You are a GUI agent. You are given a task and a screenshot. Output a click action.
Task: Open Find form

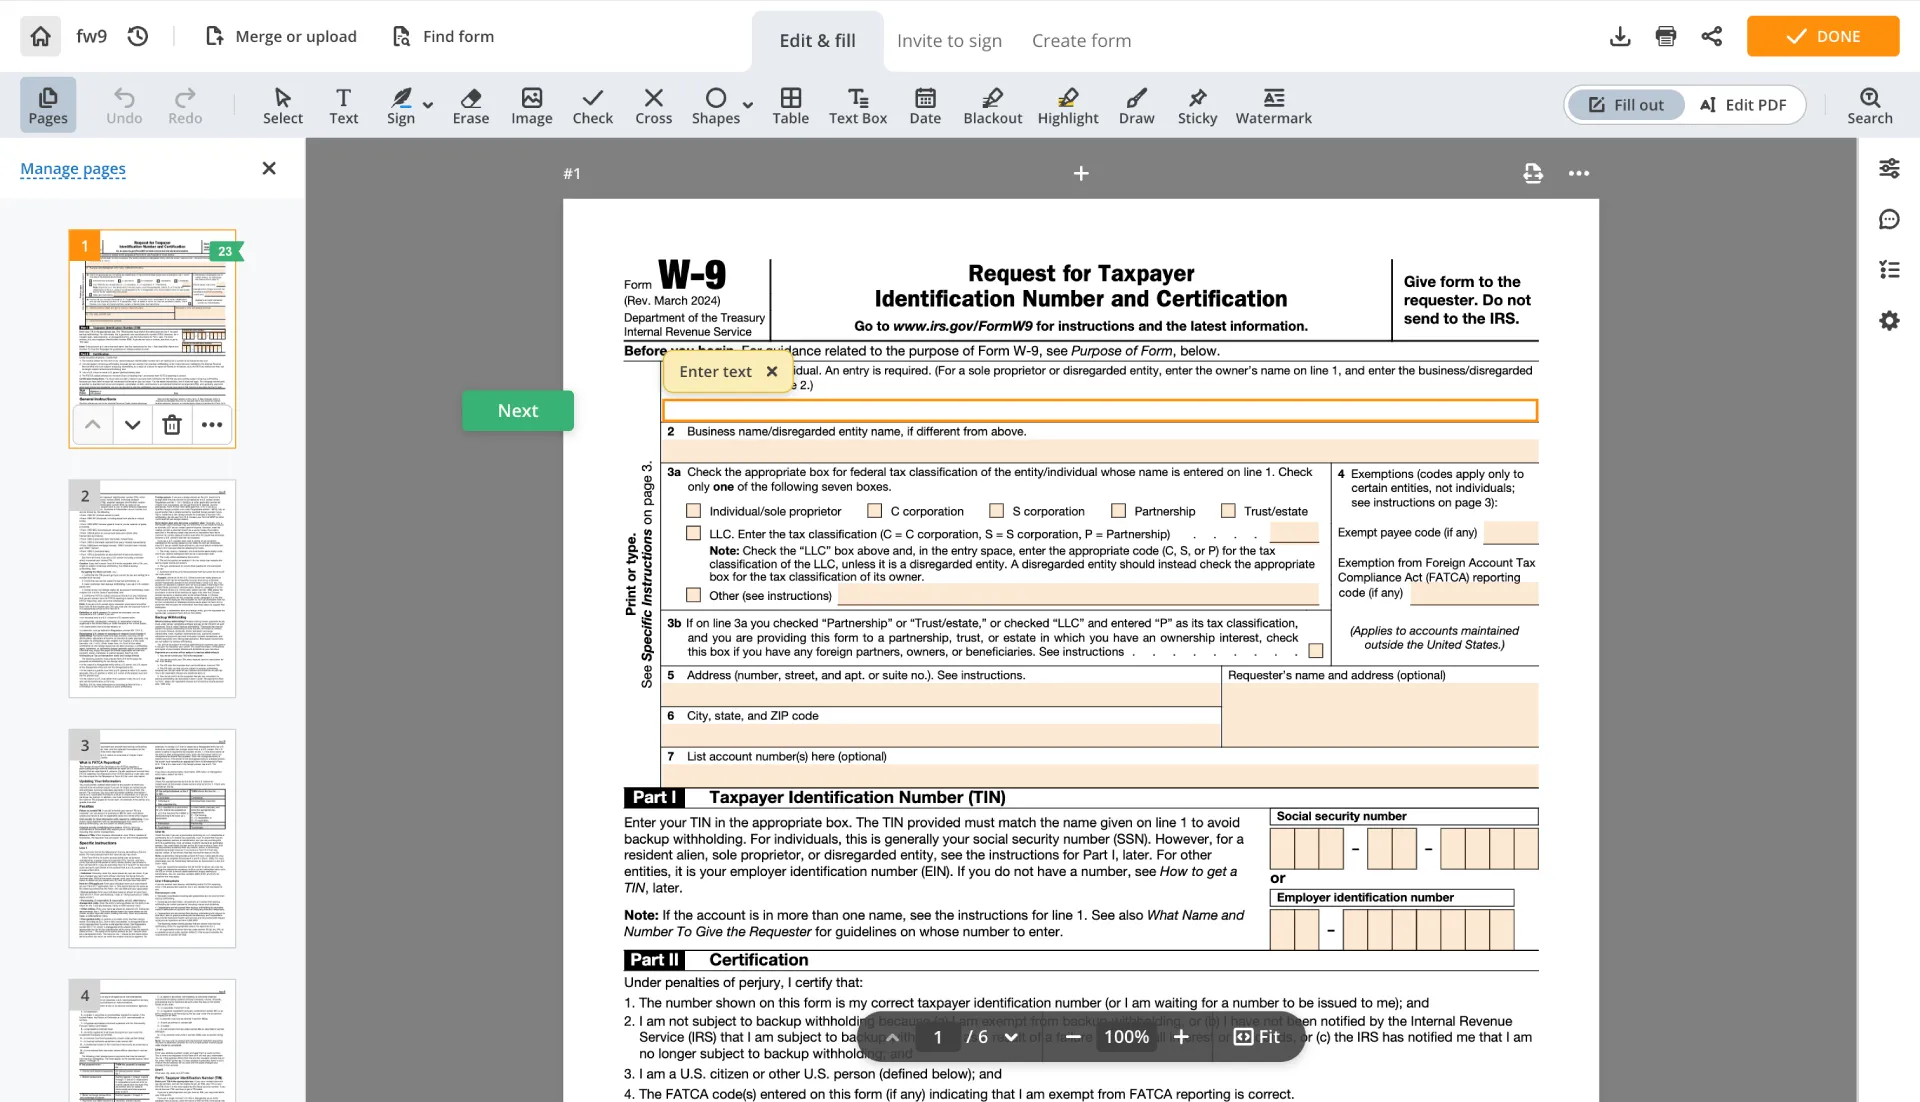coord(444,36)
